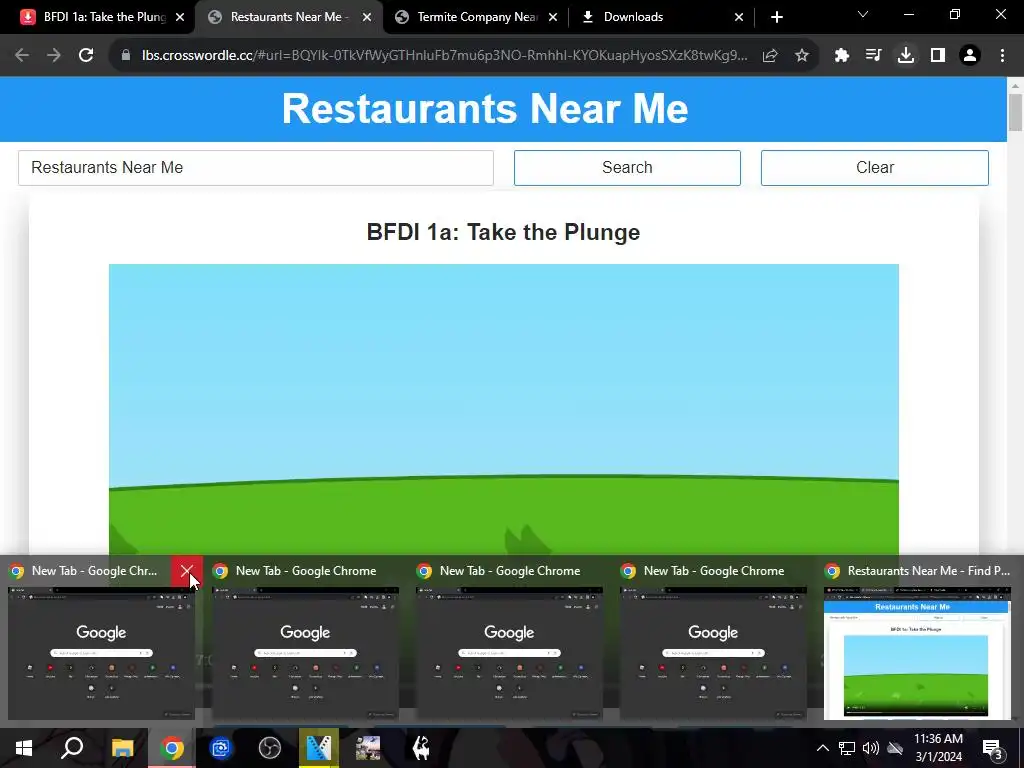Click Restaurants Near Me page heading

tap(485, 108)
